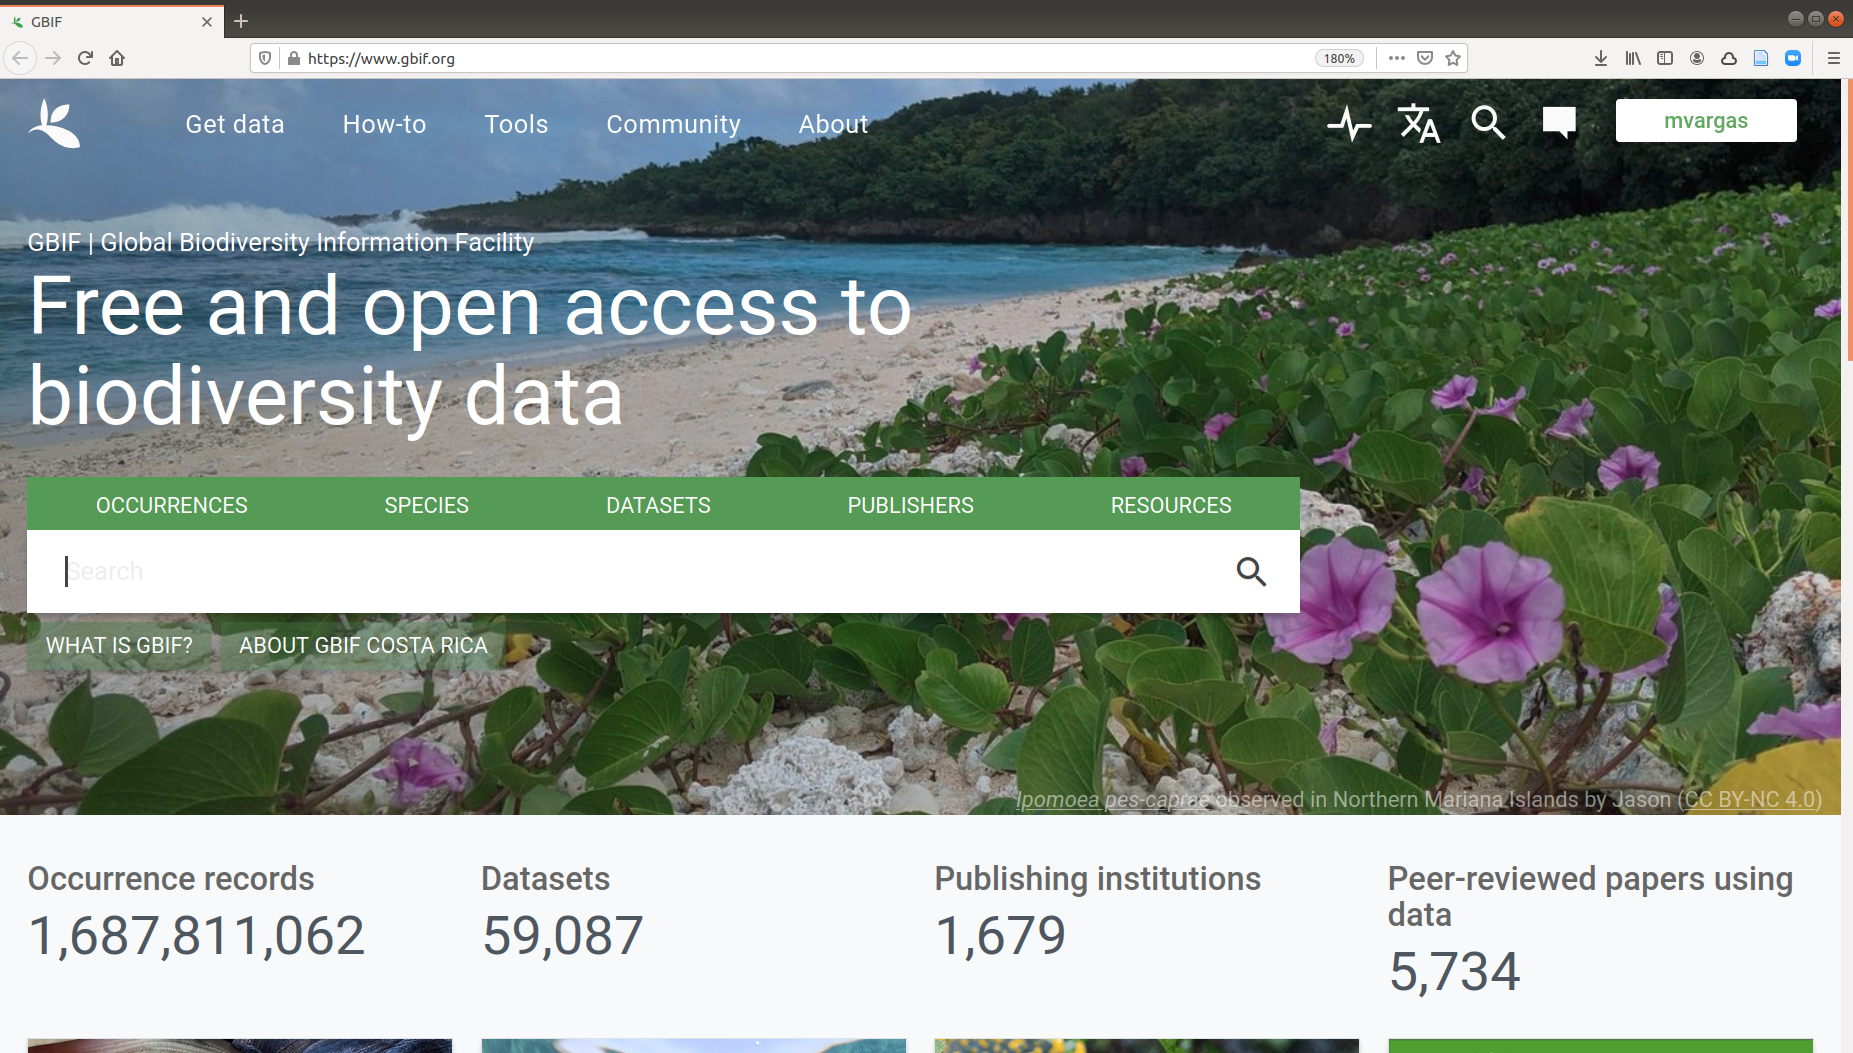Image resolution: width=1853 pixels, height=1053 pixels.
Task: Open the feedback speech bubble icon
Action: tap(1559, 123)
